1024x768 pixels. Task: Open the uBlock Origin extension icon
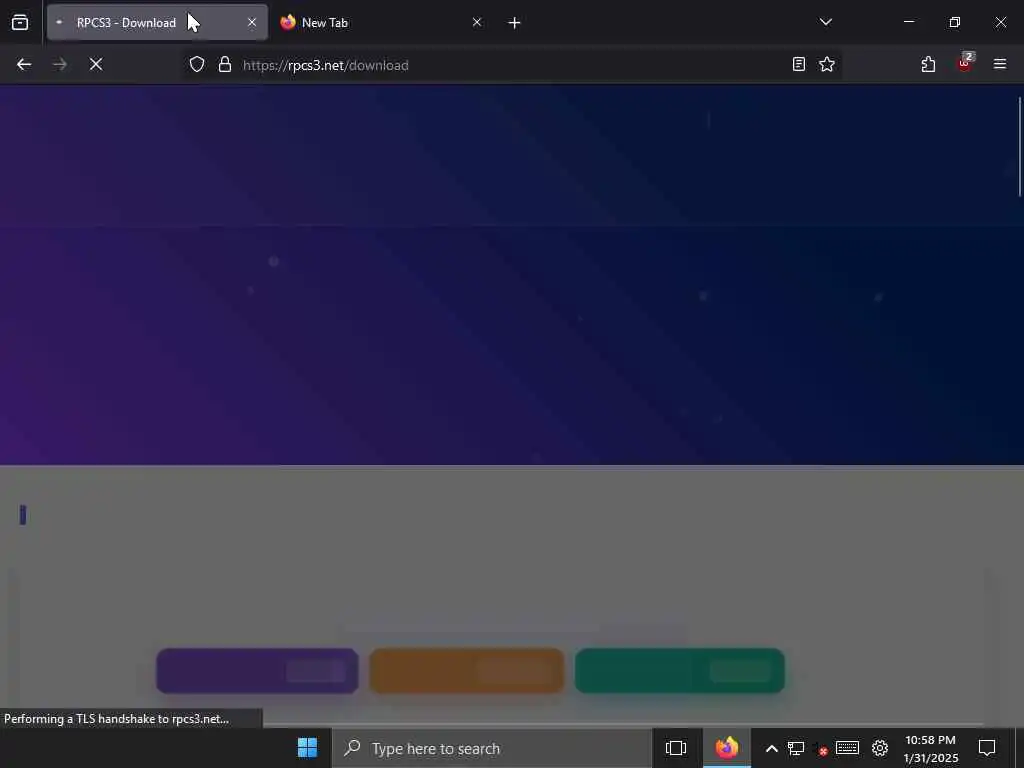click(965, 63)
